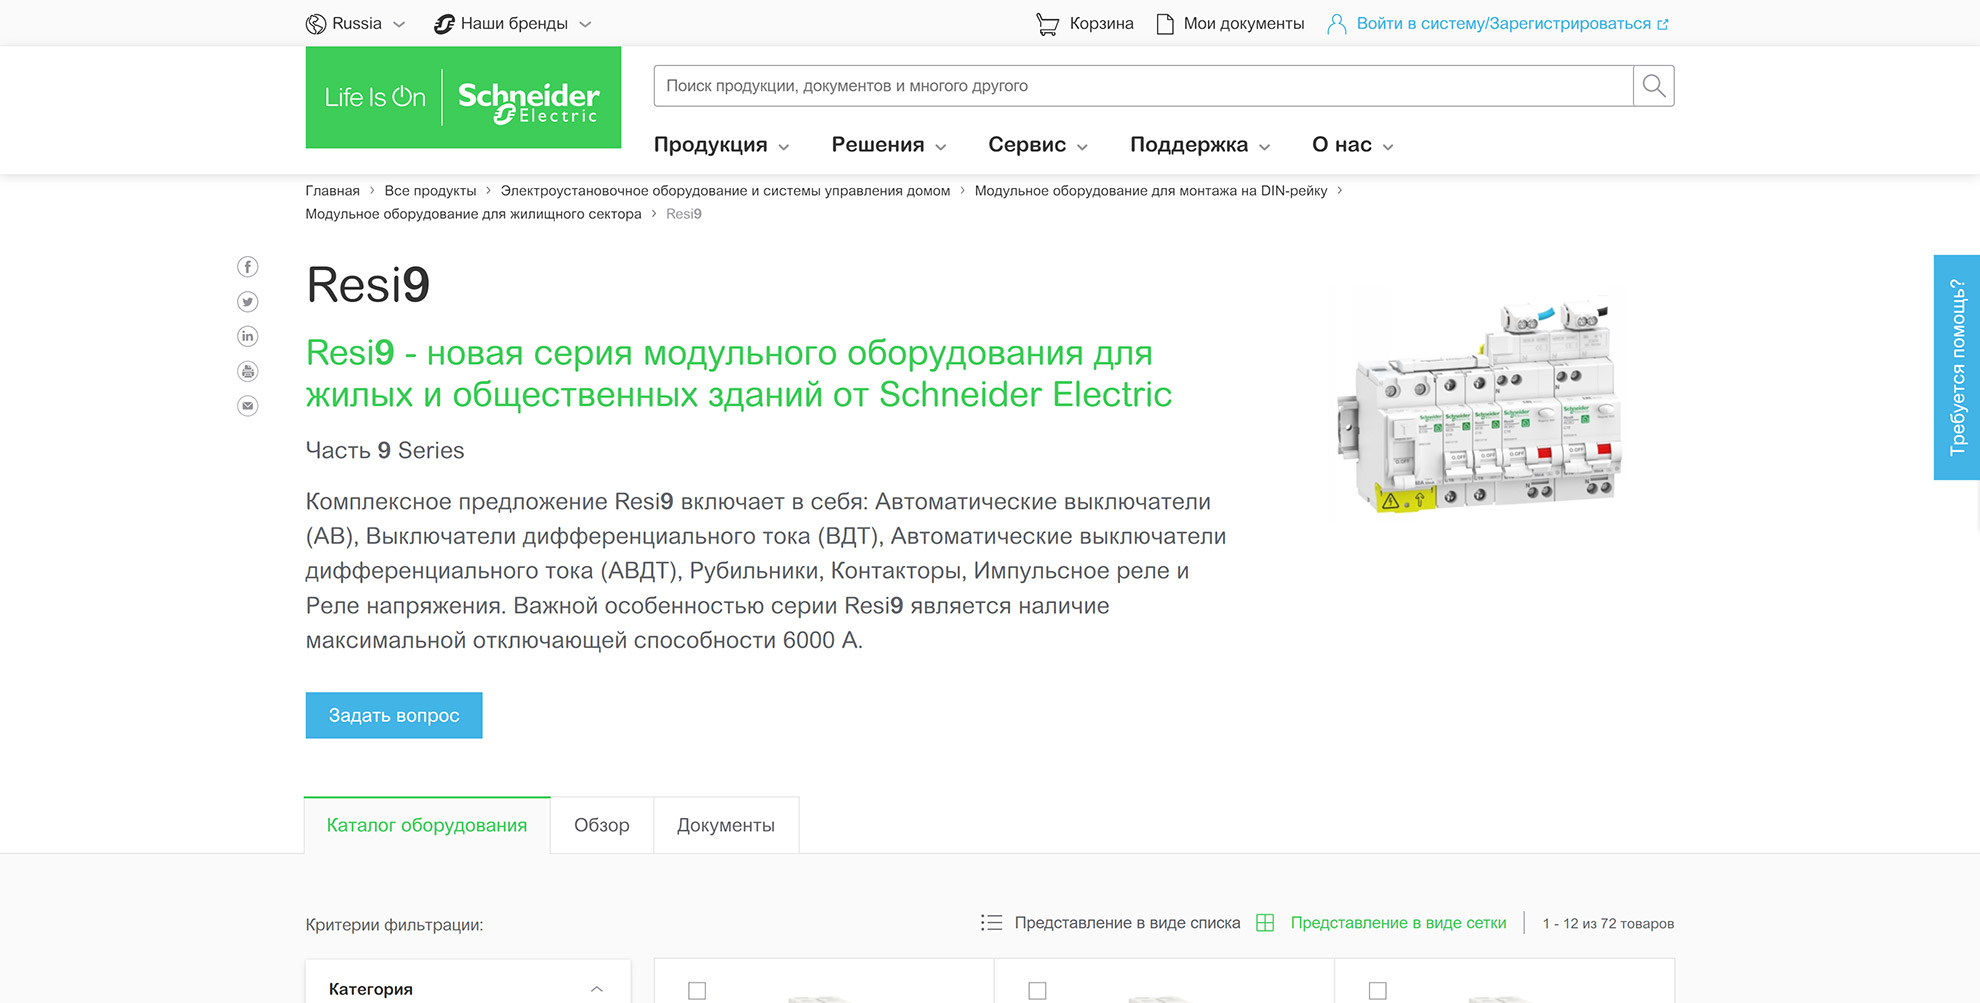1980x1003 pixels.
Task: Click into the product search field
Action: (x=1143, y=86)
